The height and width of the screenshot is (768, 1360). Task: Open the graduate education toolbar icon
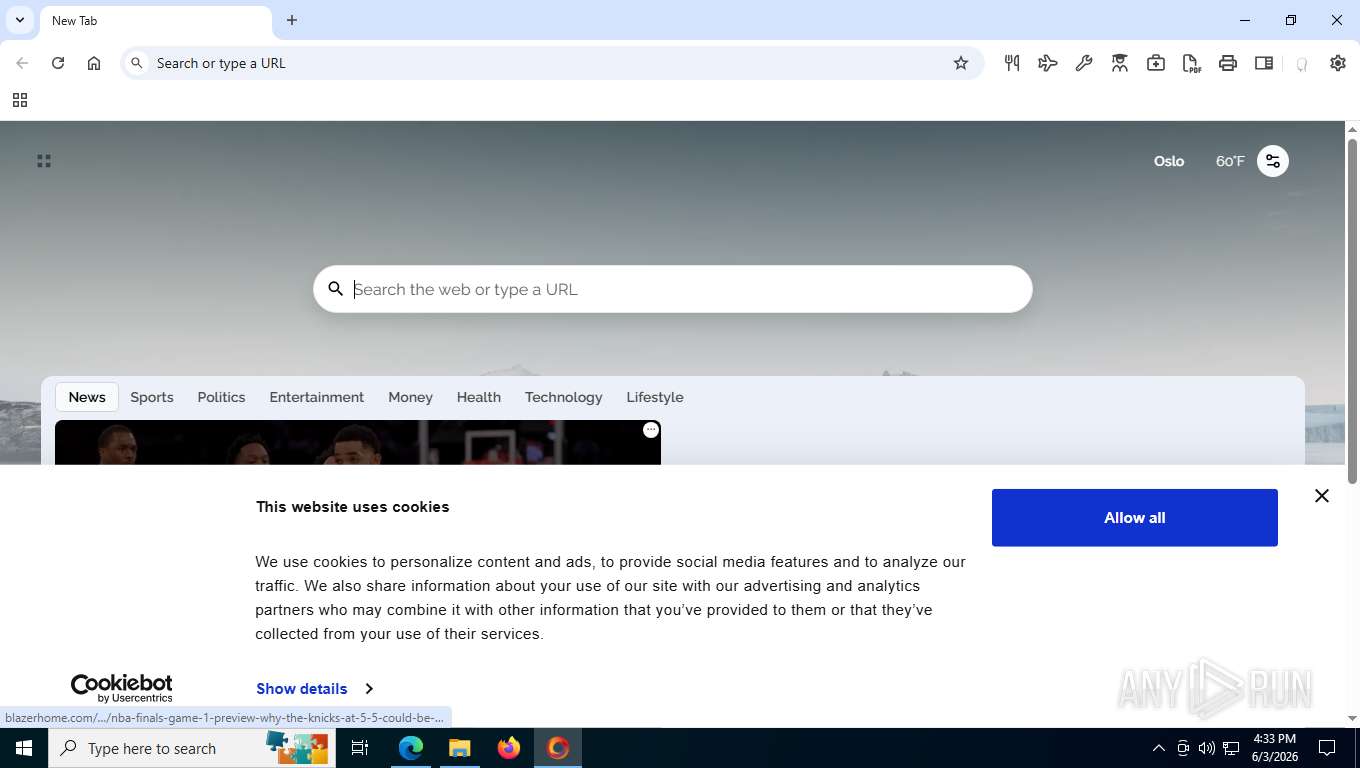coord(1120,63)
